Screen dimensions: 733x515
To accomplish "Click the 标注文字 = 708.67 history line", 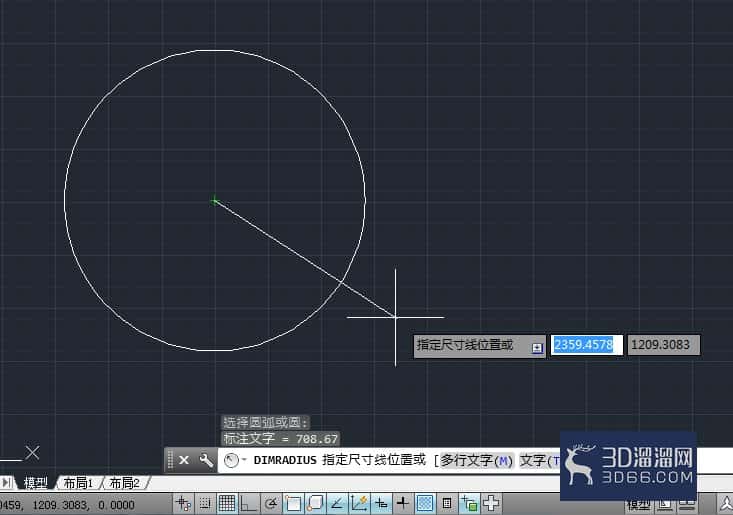I will pyautogui.click(x=280, y=439).
